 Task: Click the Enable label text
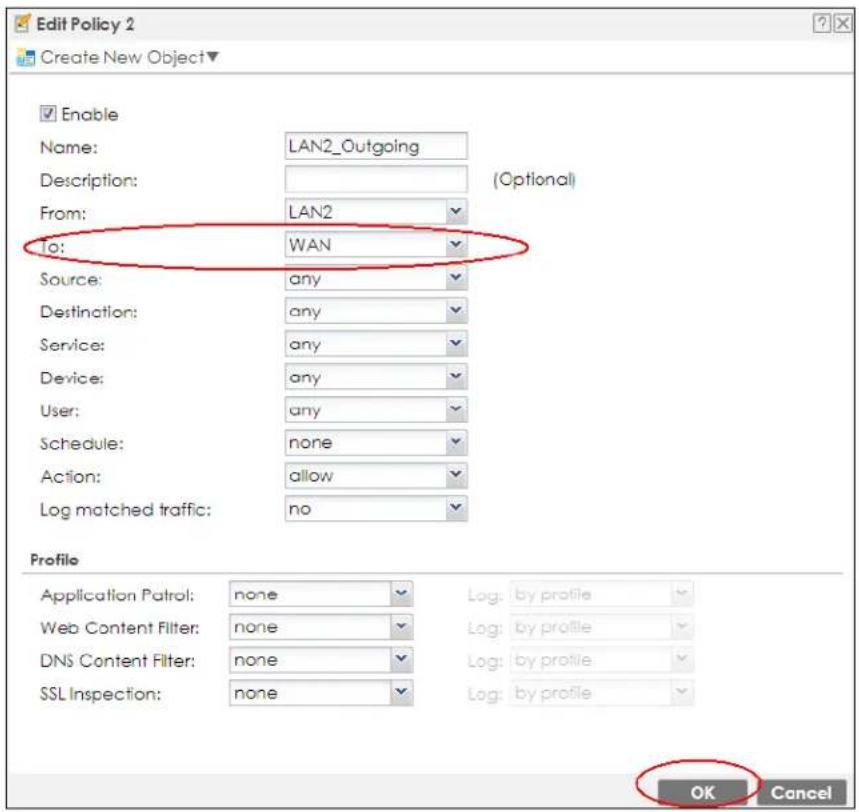[x=90, y=114]
